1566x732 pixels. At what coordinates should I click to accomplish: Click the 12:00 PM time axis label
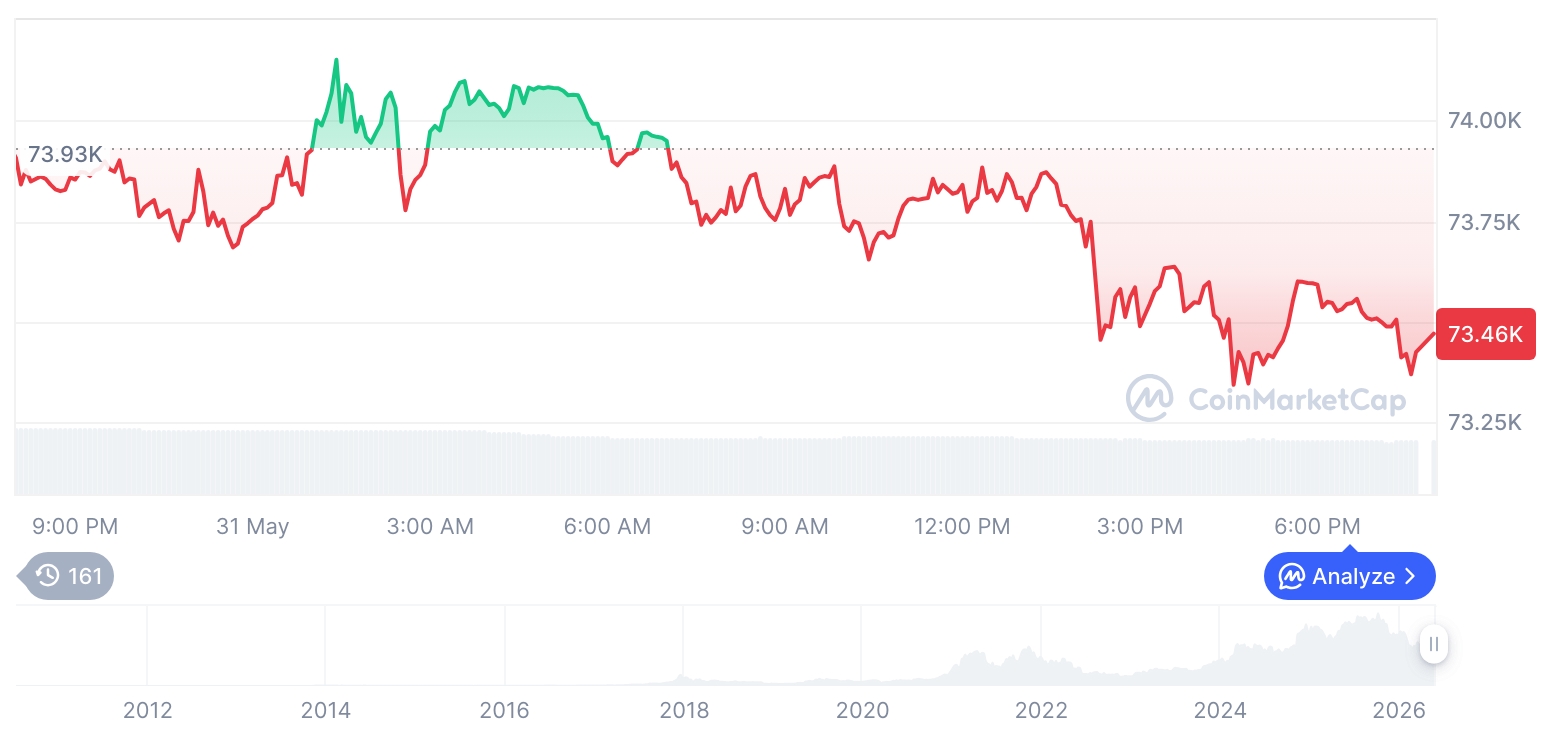[962, 526]
